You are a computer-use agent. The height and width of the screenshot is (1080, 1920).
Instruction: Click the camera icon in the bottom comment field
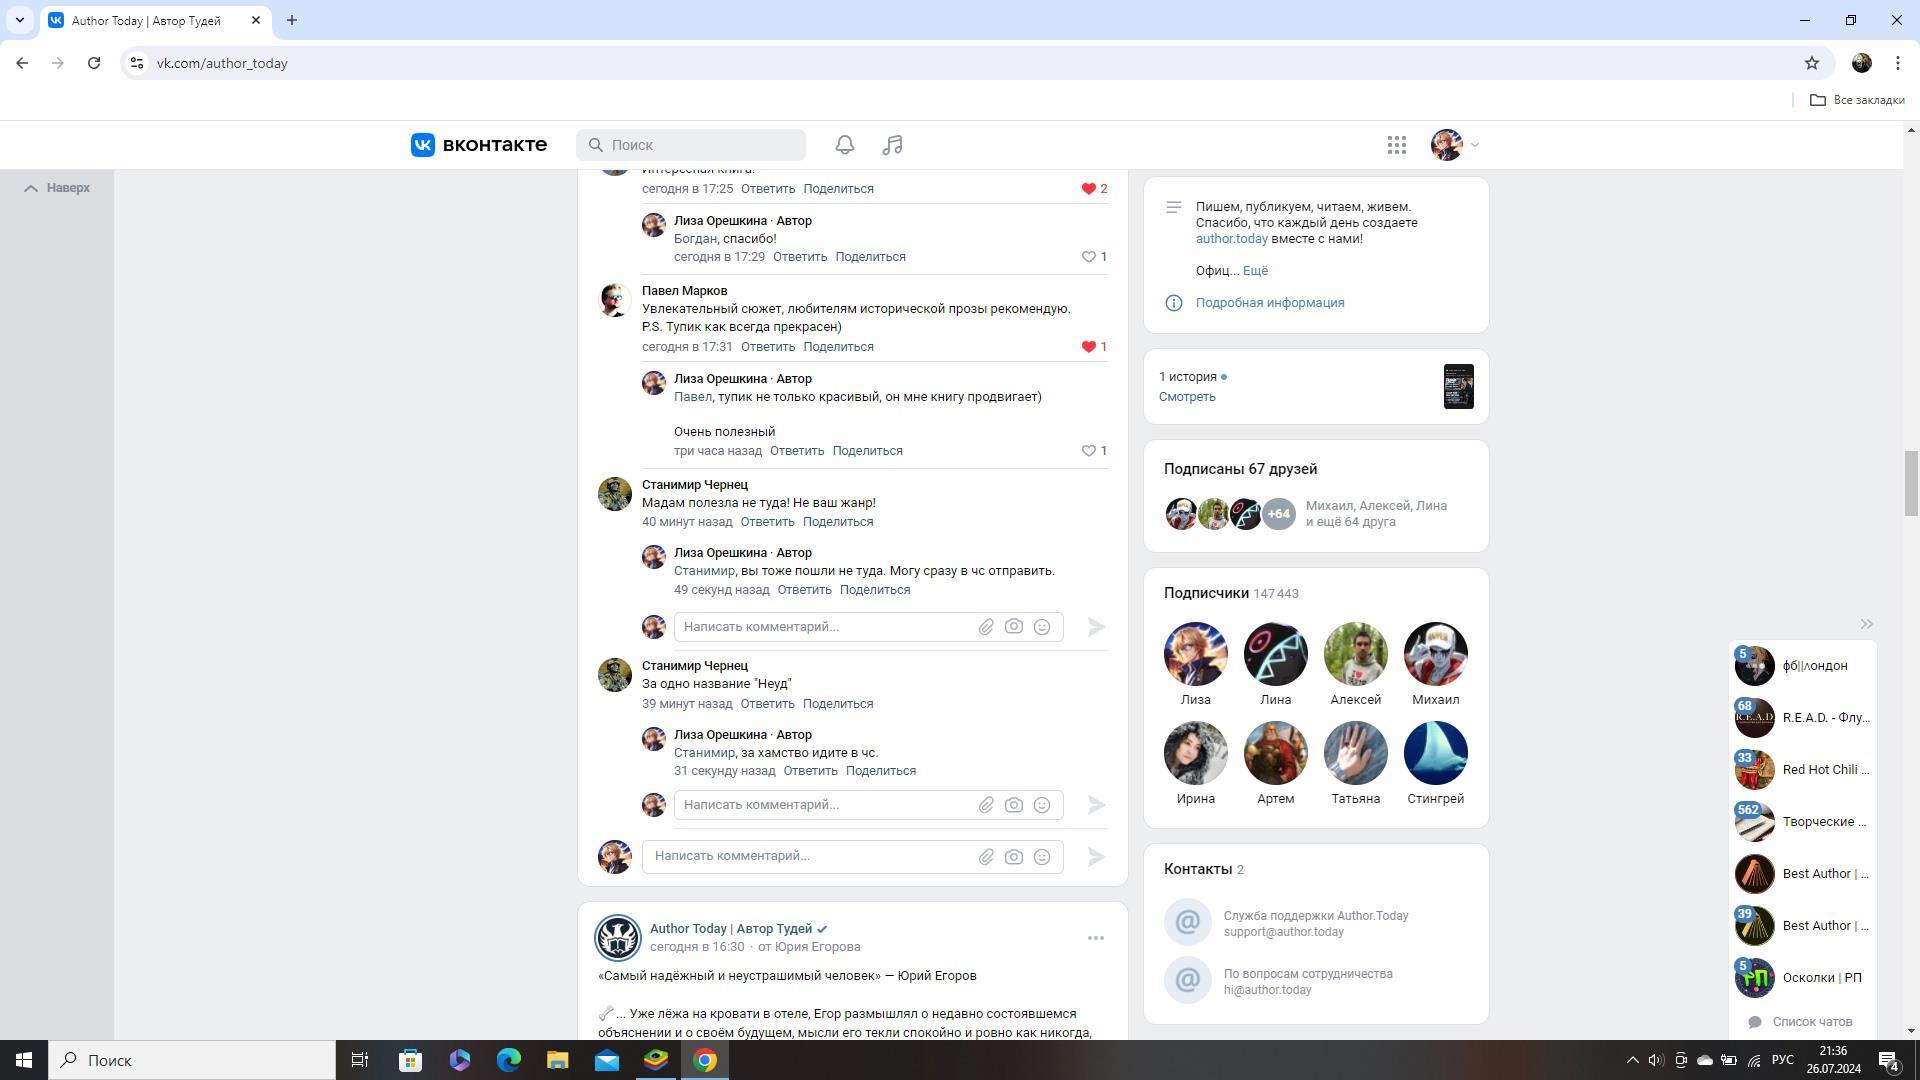[x=1014, y=857]
